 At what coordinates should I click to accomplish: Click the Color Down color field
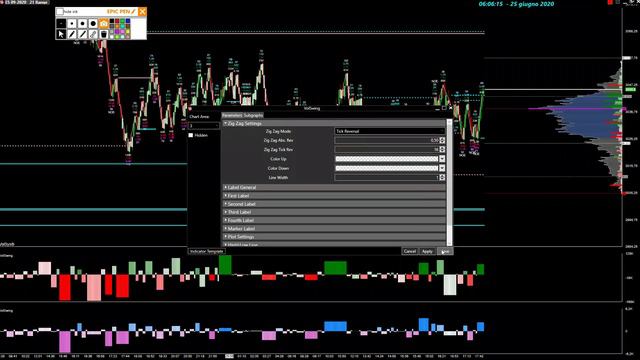pyautogui.click(x=387, y=168)
